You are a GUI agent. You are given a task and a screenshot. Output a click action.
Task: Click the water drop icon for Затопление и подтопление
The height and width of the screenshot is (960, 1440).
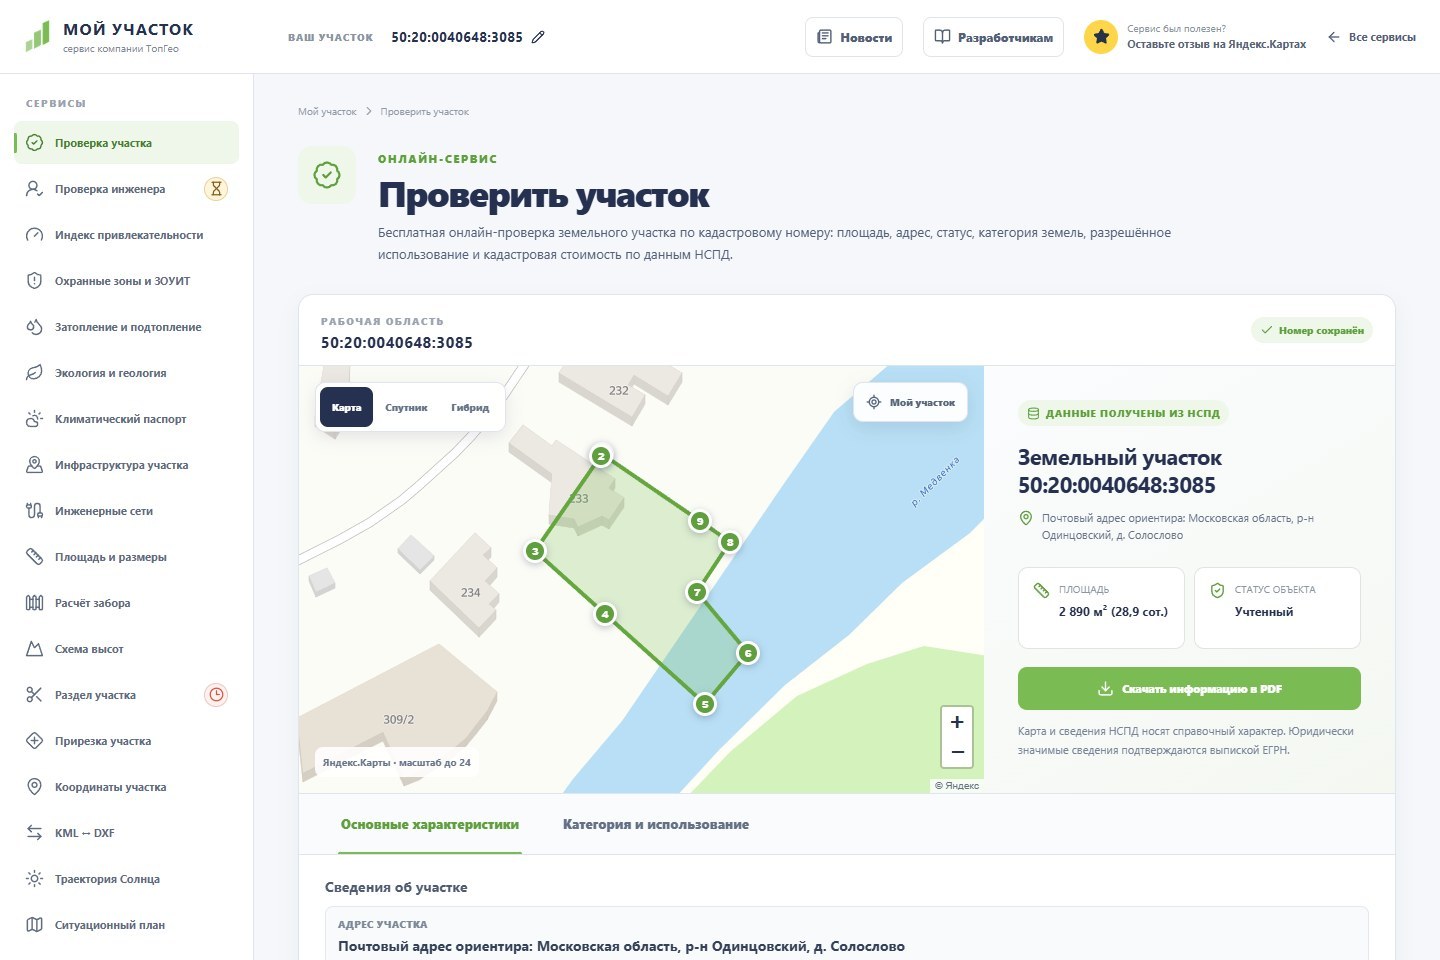[34, 327]
